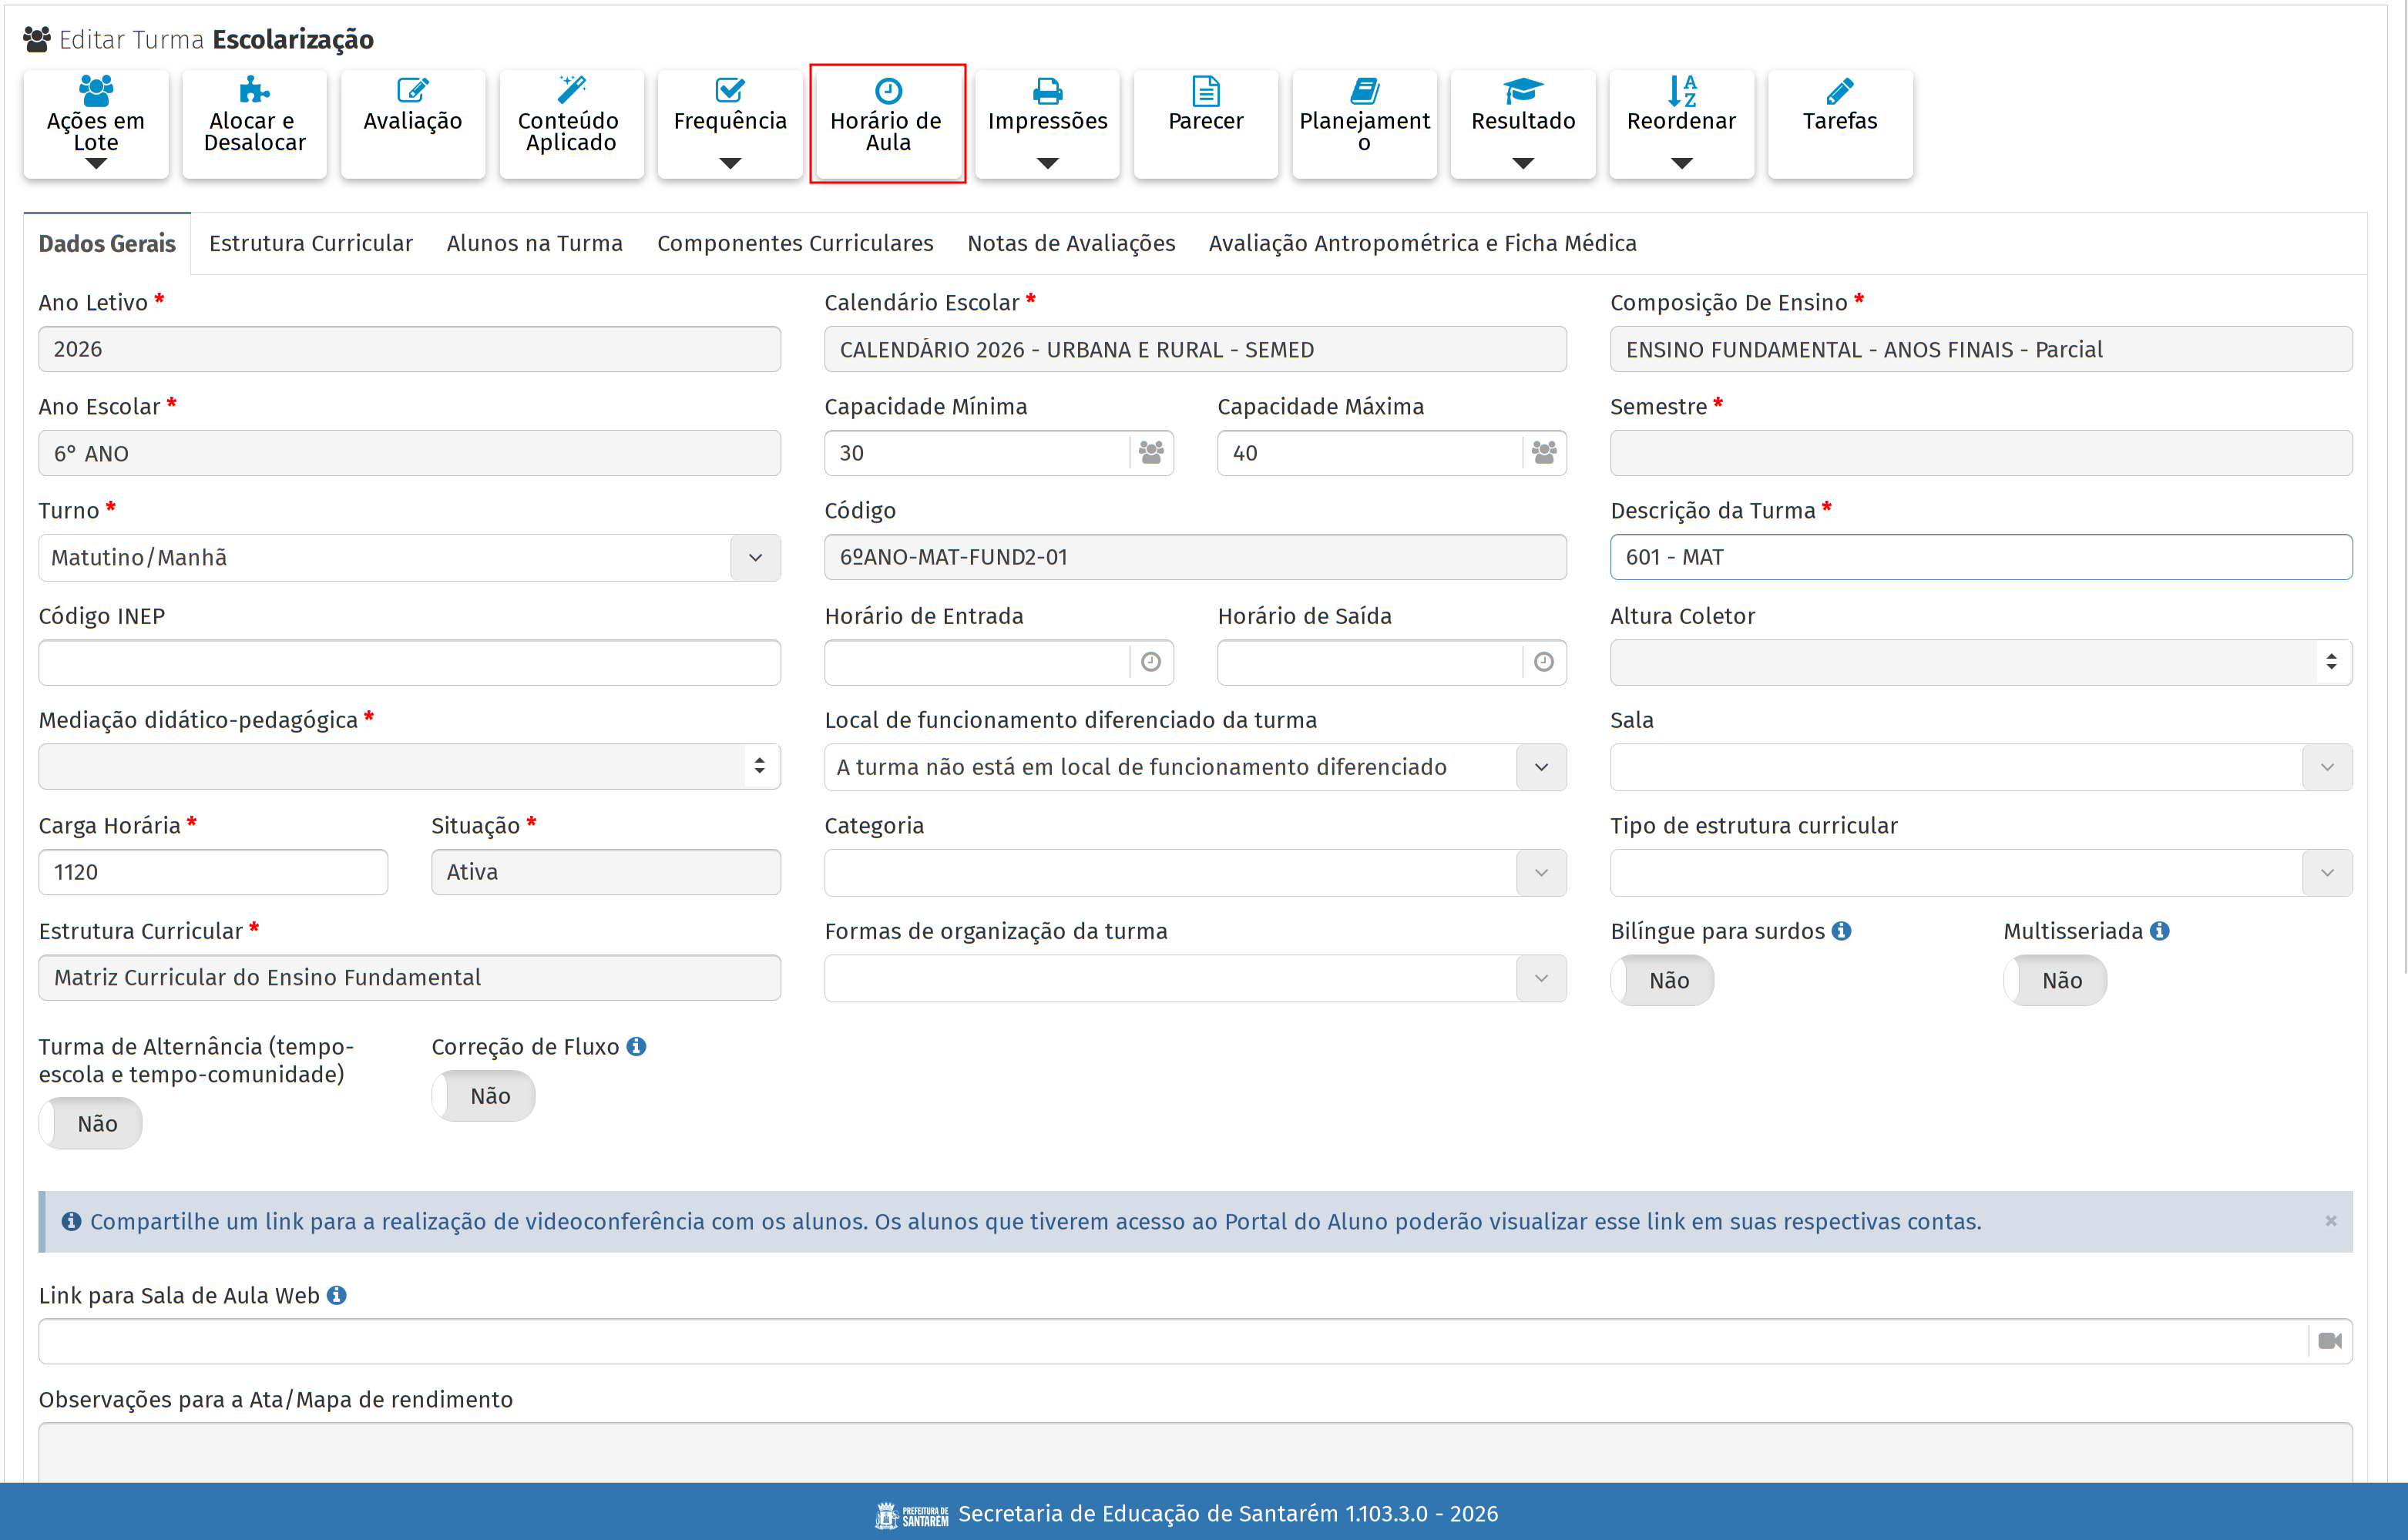Switch to the Alunos na Turma tab
The image size is (2408, 1540).
[534, 243]
